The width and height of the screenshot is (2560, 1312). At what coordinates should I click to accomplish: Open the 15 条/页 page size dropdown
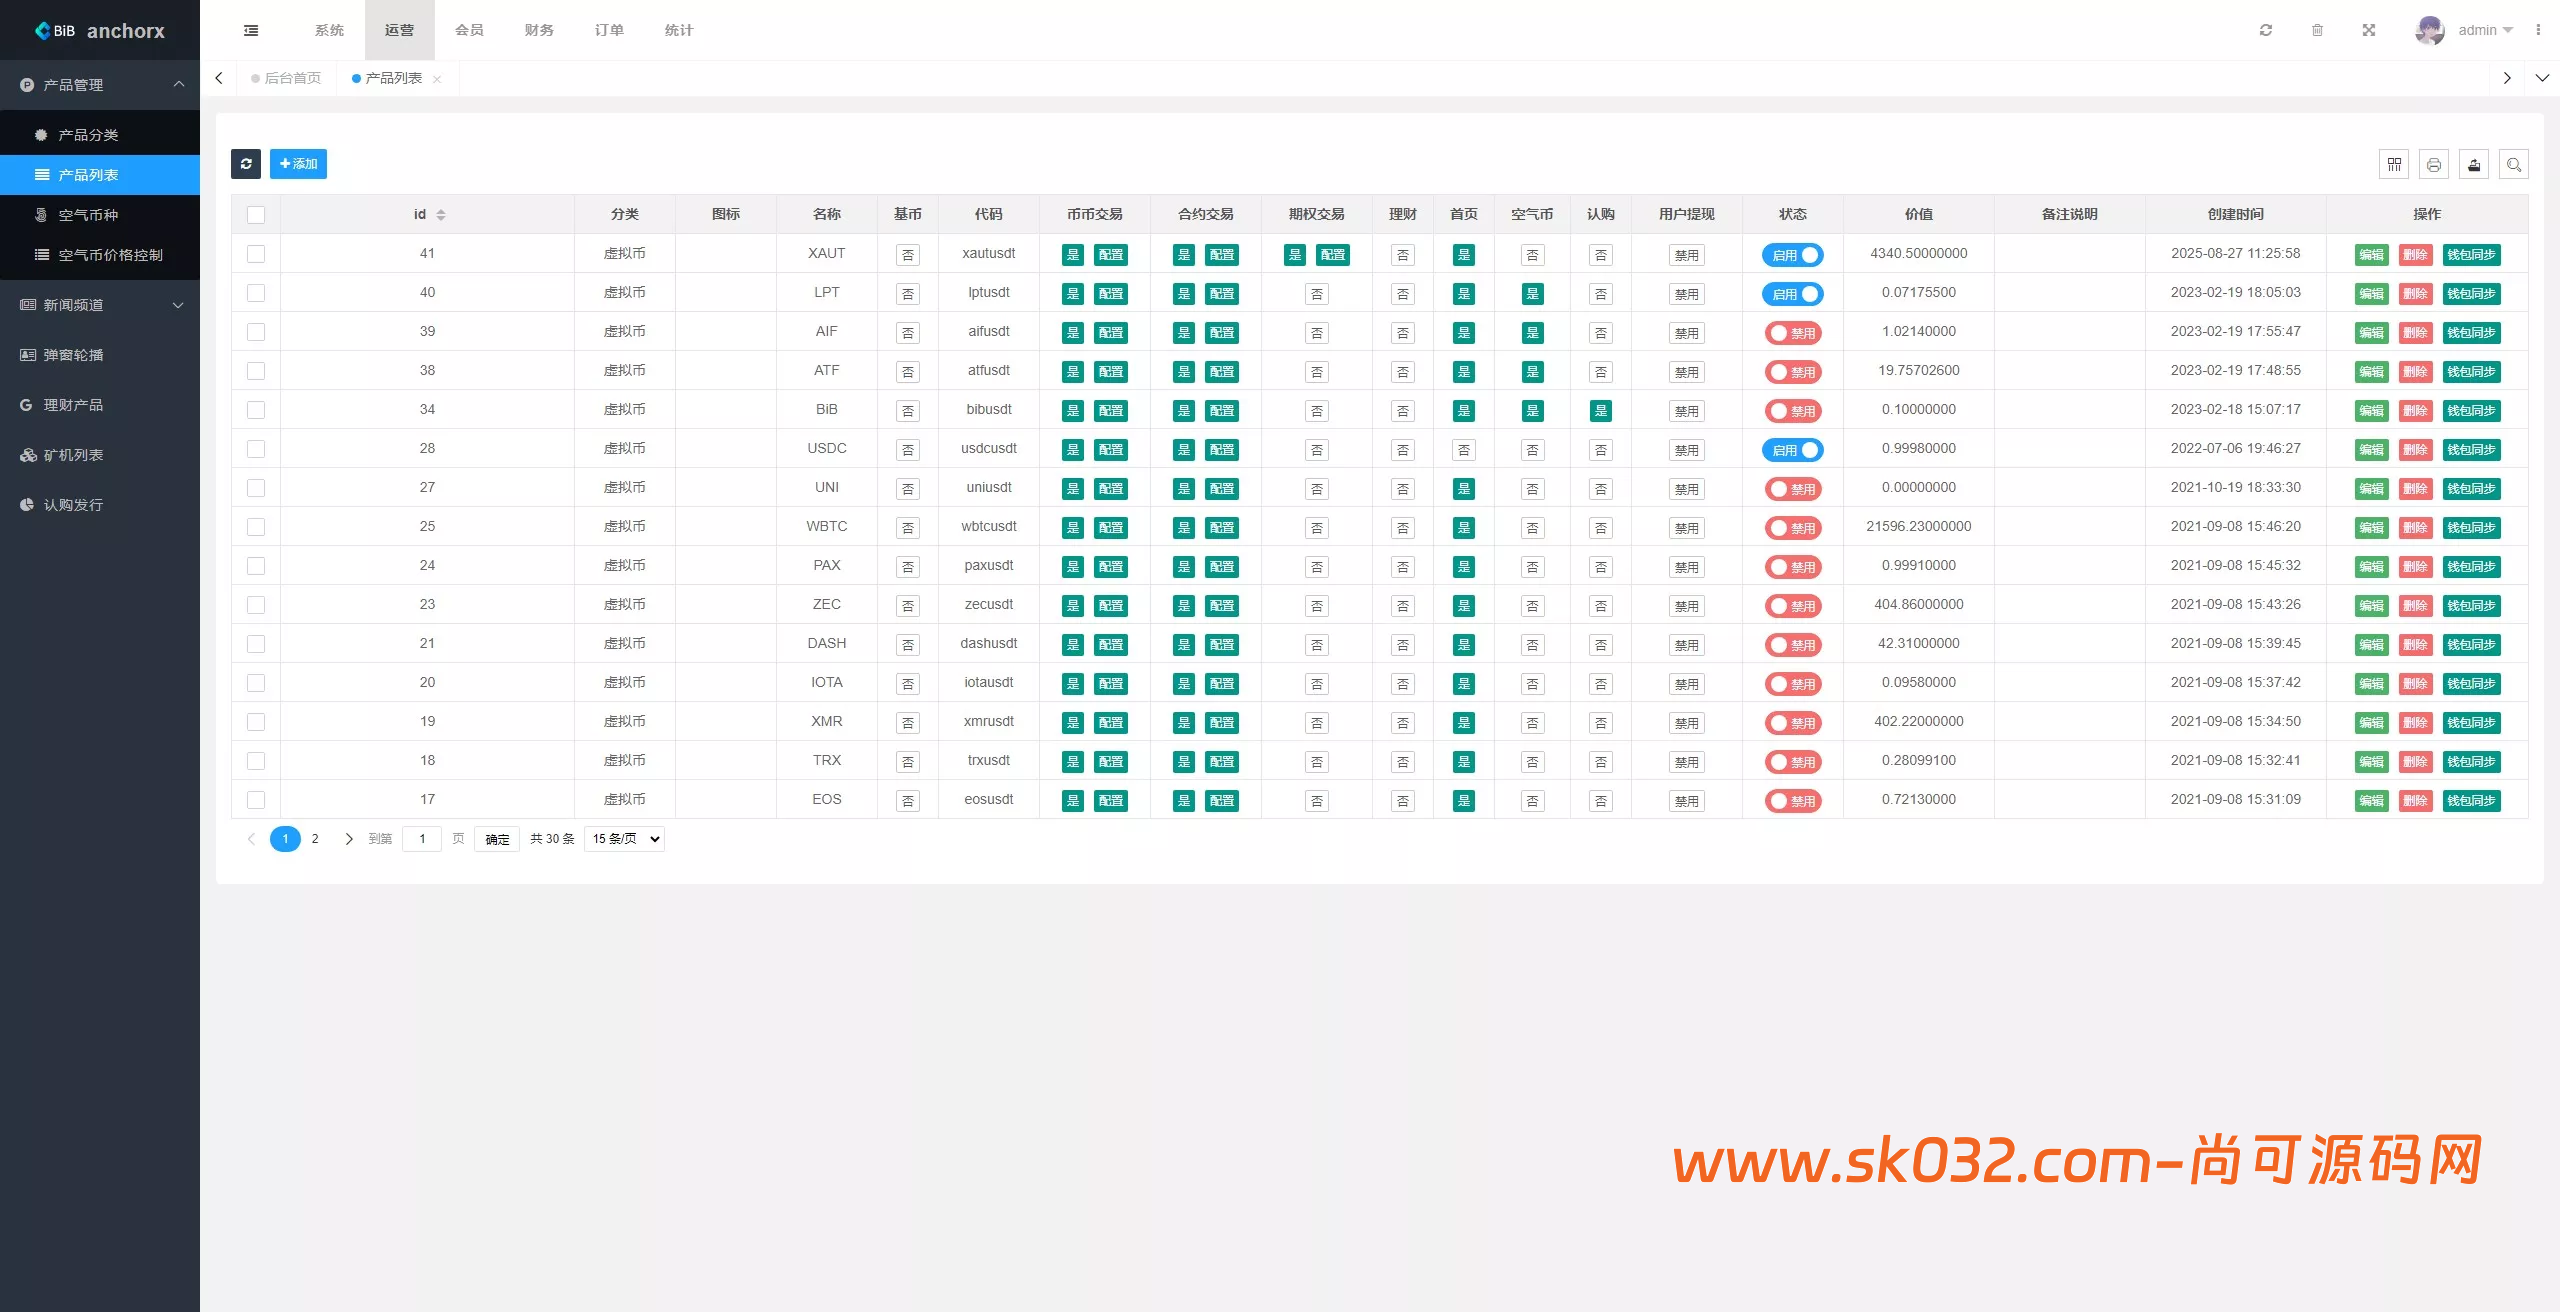[x=625, y=839]
